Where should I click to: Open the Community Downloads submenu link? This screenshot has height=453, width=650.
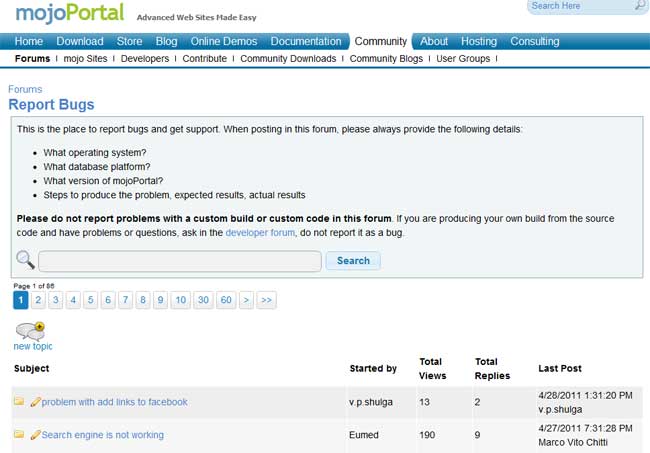point(288,59)
